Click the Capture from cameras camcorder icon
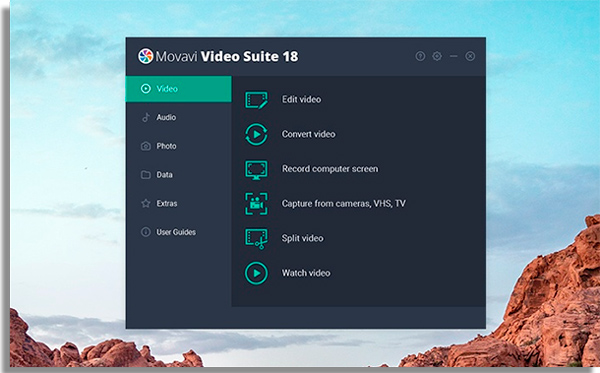 coord(256,204)
